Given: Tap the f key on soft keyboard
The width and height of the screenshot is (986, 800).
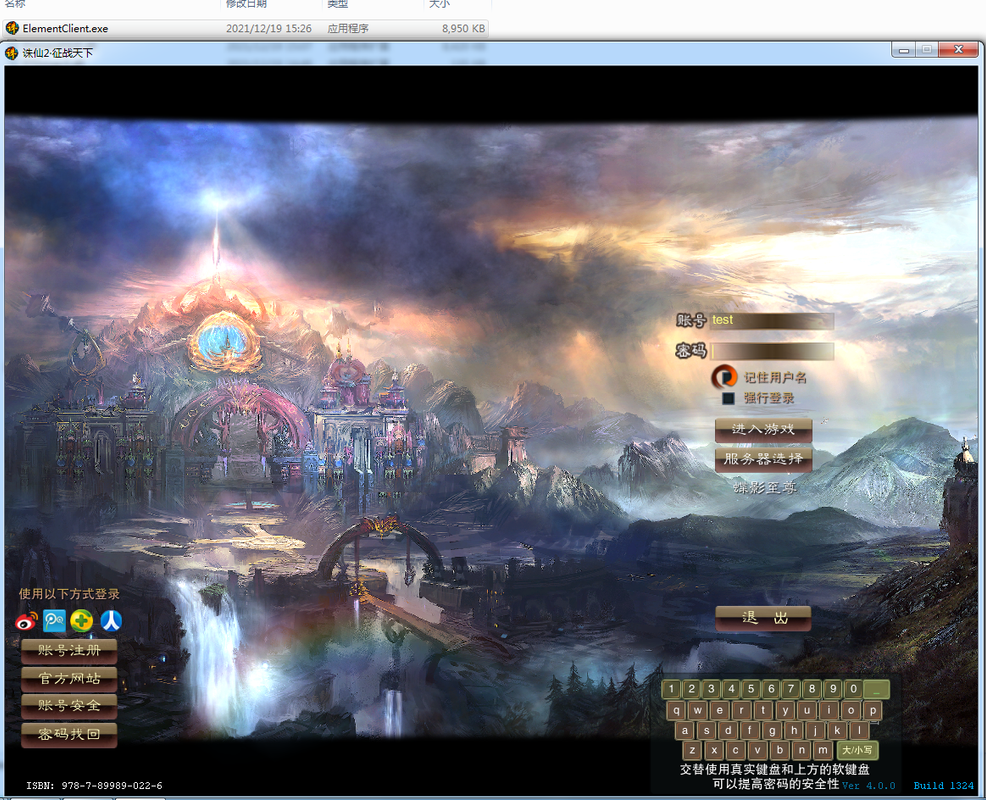Looking at the screenshot, I should pyautogui.click(x=750, y=730).
